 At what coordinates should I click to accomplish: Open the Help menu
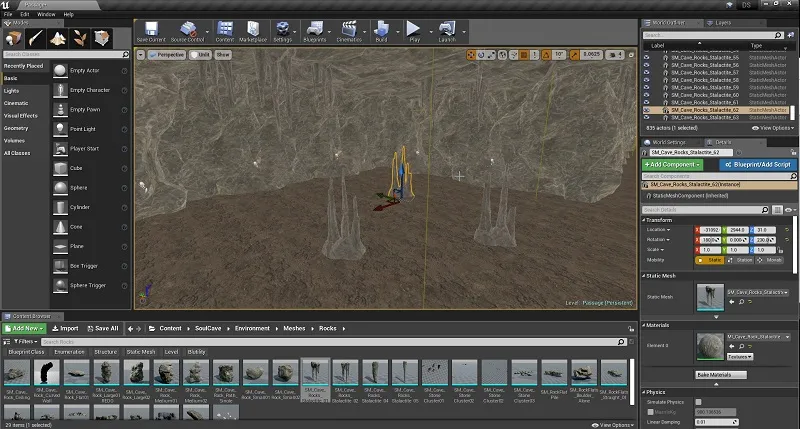[68, 14]
